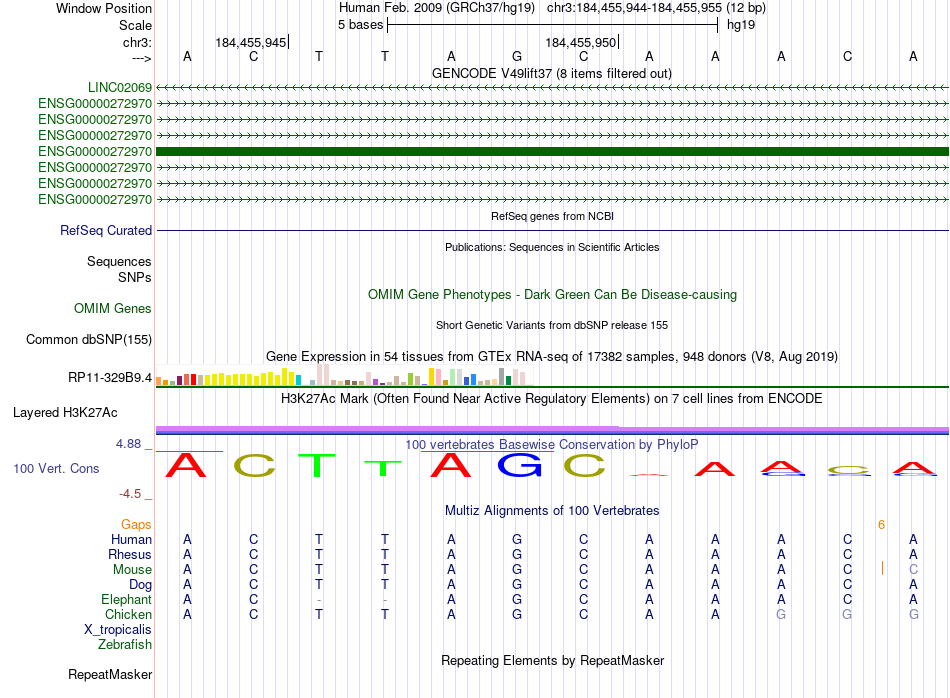Click the X_tropicalis species row label
The image size is (950, 698).
coord(118,630)
